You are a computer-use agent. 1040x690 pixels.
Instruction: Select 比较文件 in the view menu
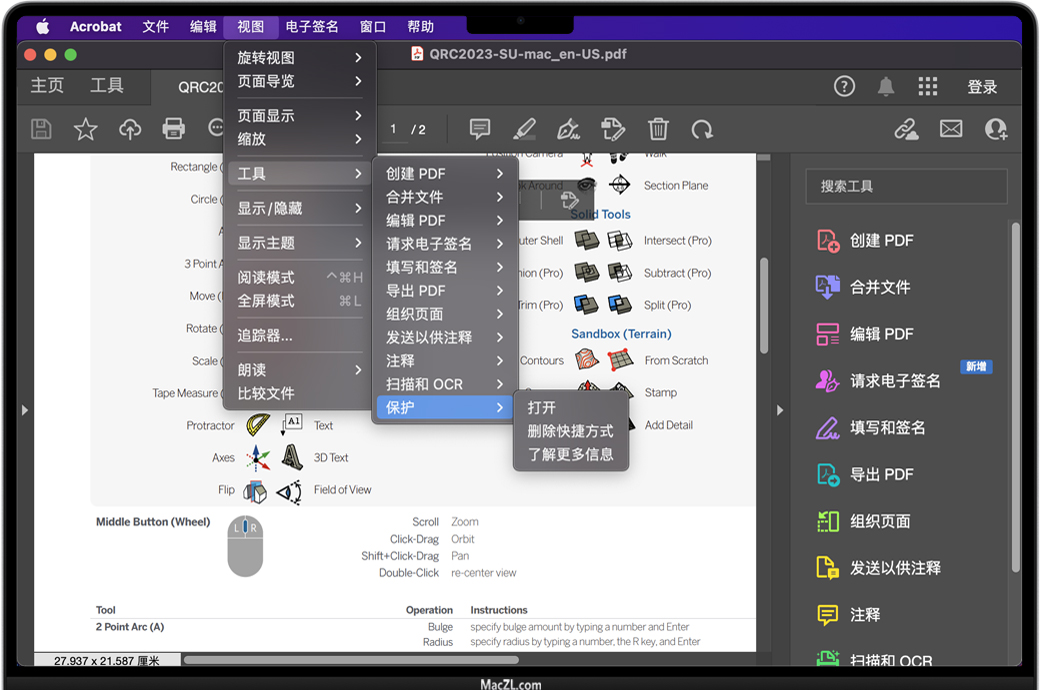266,394
